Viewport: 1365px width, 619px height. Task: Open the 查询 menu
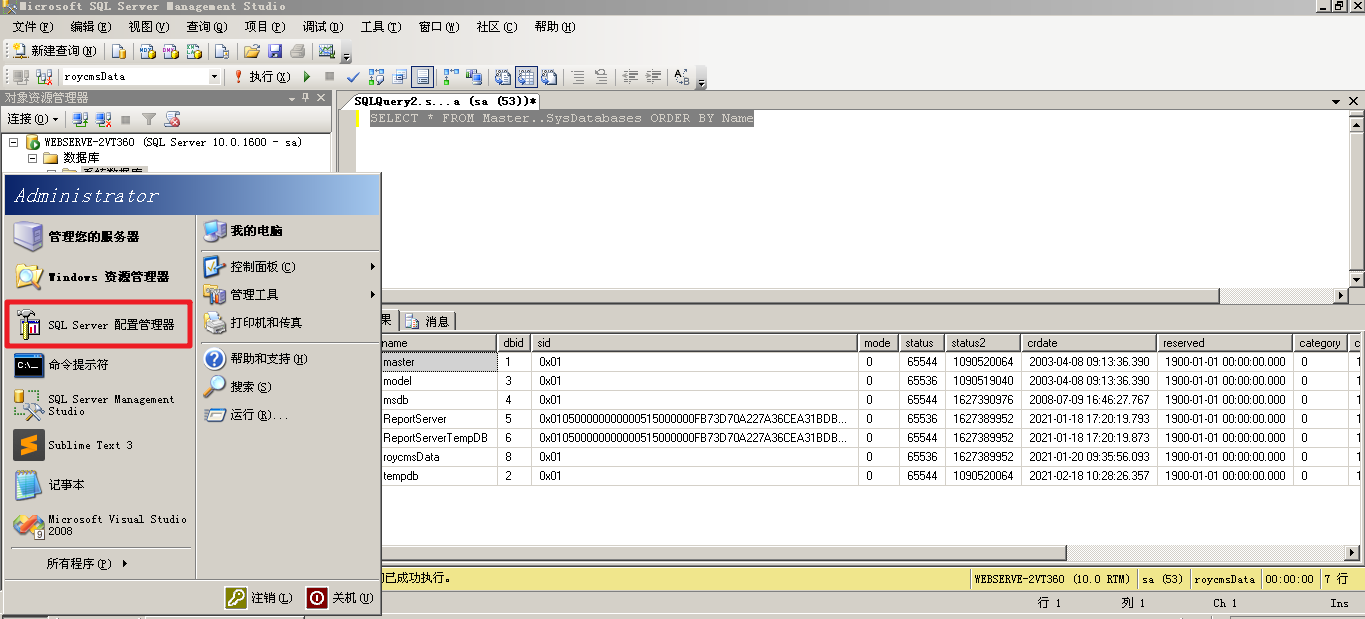[206, 27]
